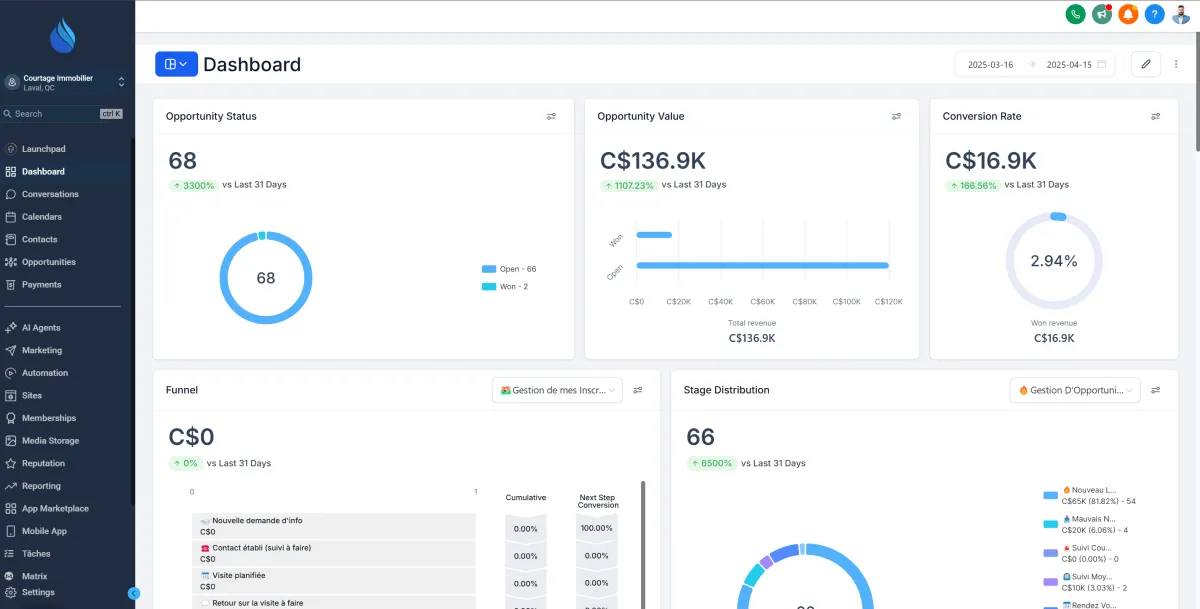Viewport: 1200px width, 609px height.
Task: Open the megaphone announcements icon
Action: [x=1102, y=14]
